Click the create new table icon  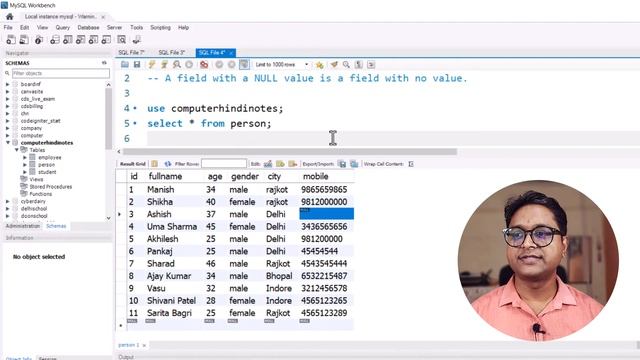(68, 40)
